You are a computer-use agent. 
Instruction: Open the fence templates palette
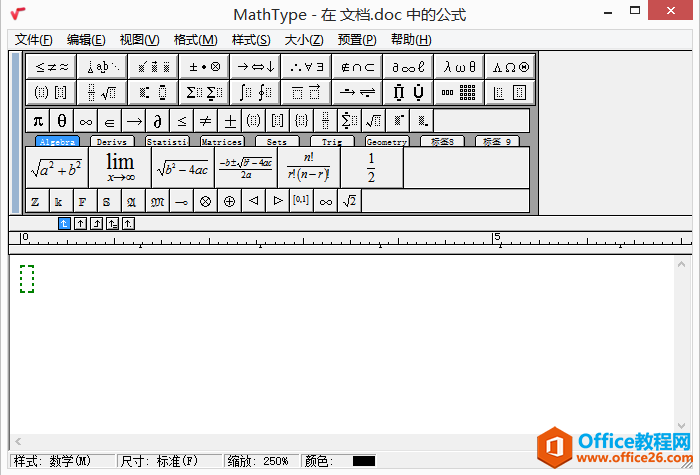(x=52, y=92)
